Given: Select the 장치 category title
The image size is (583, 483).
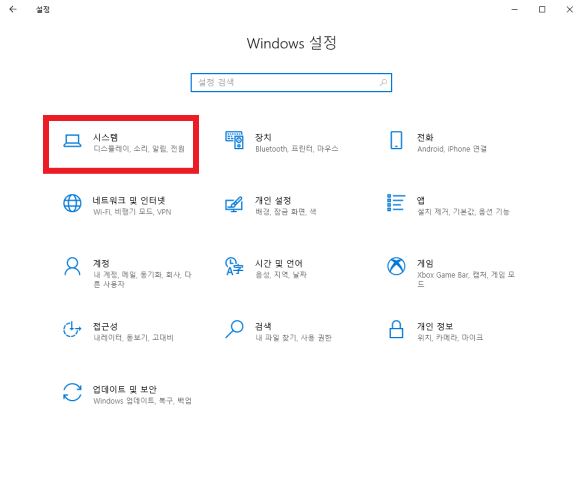Looking at the screenshot, I should 263,138.
